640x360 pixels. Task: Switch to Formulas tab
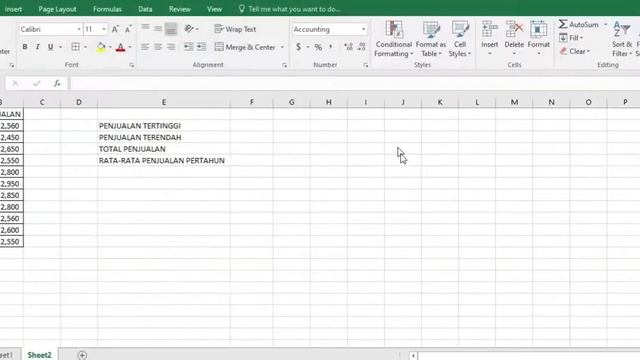coord(107,9)
